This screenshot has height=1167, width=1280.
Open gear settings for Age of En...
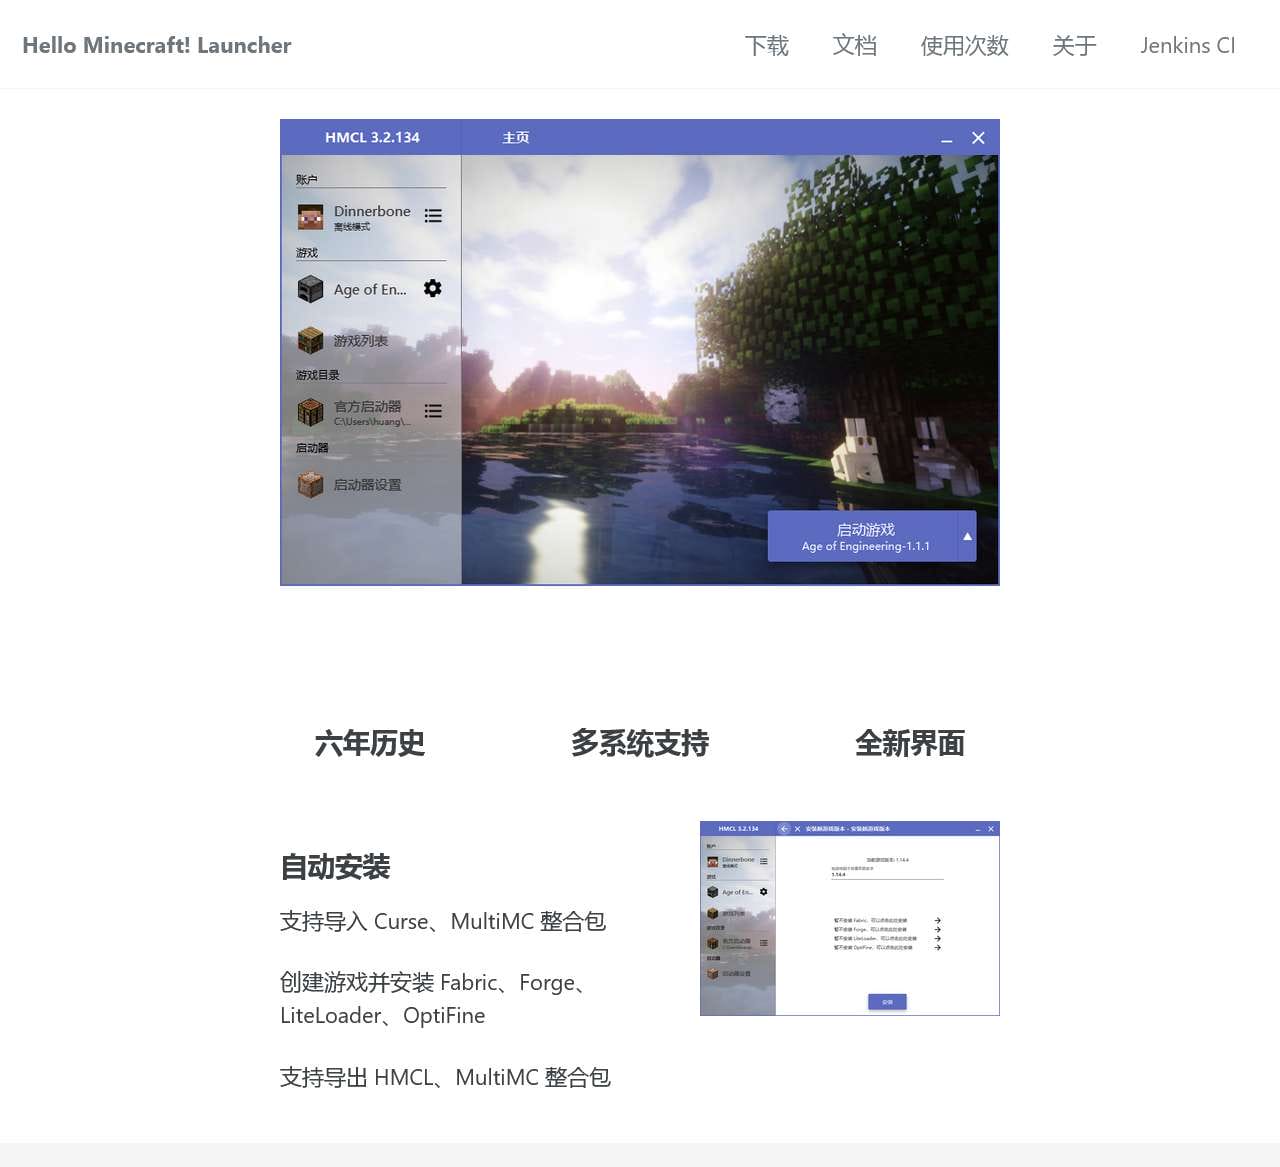point(433,288)
